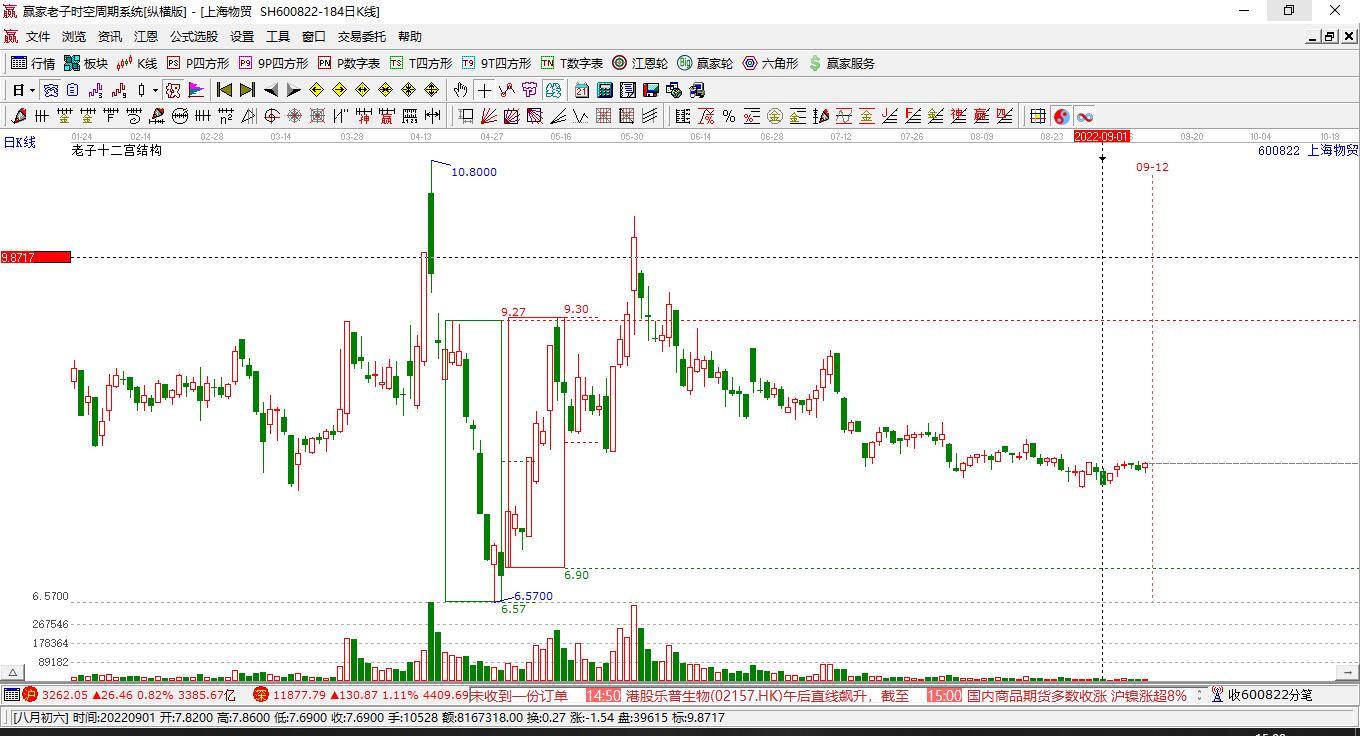Click the 赢 line tool icon
The width and height of the screenshot is (1360, 736).
click(386, 116)
